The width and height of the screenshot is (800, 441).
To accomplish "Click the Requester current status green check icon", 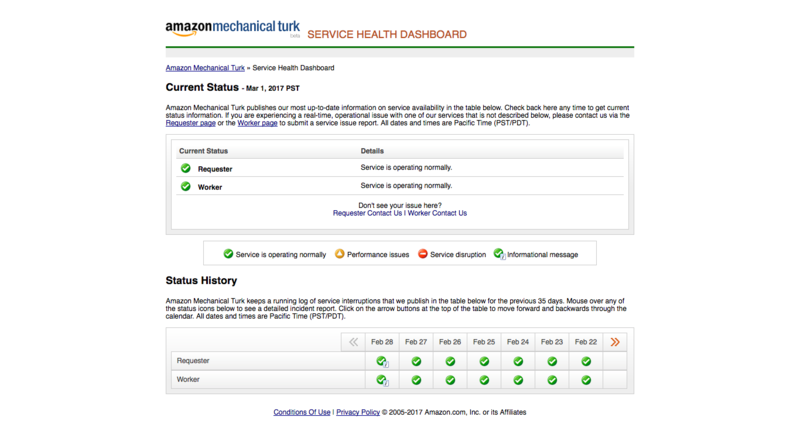I will pyautogui.click(x=186, y=168).
